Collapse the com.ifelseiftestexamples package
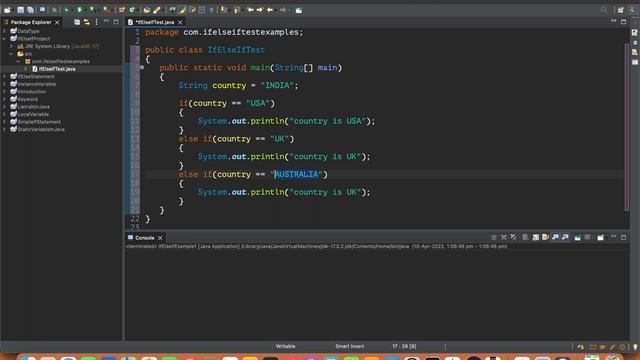The image size is (640, 360). 18,61
